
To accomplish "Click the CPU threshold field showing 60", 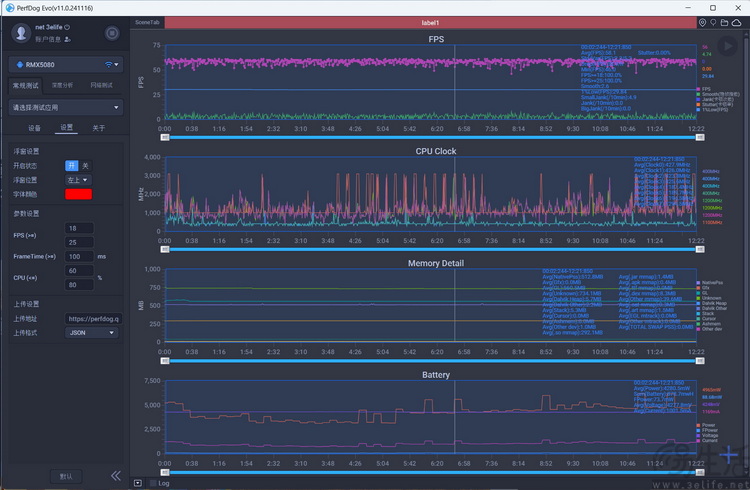I will [x=79, y=271].
